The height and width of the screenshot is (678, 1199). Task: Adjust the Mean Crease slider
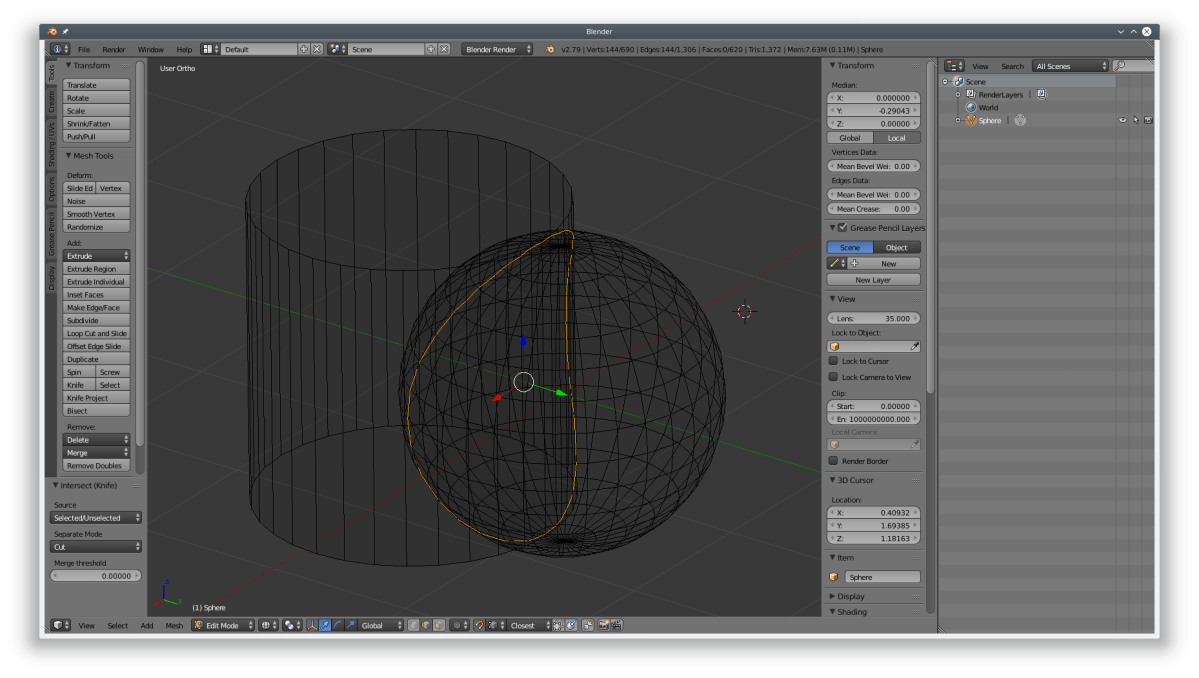(x=873, y=209)
